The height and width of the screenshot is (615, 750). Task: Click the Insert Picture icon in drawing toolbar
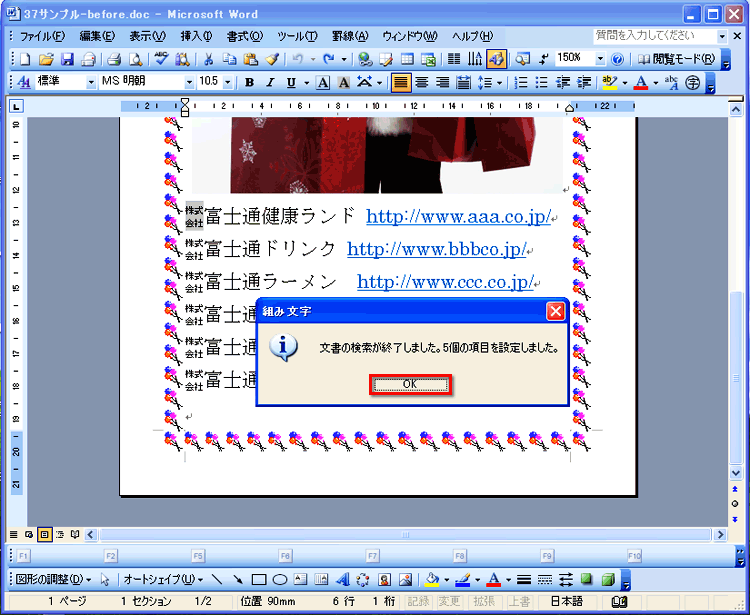click(405, 580)
